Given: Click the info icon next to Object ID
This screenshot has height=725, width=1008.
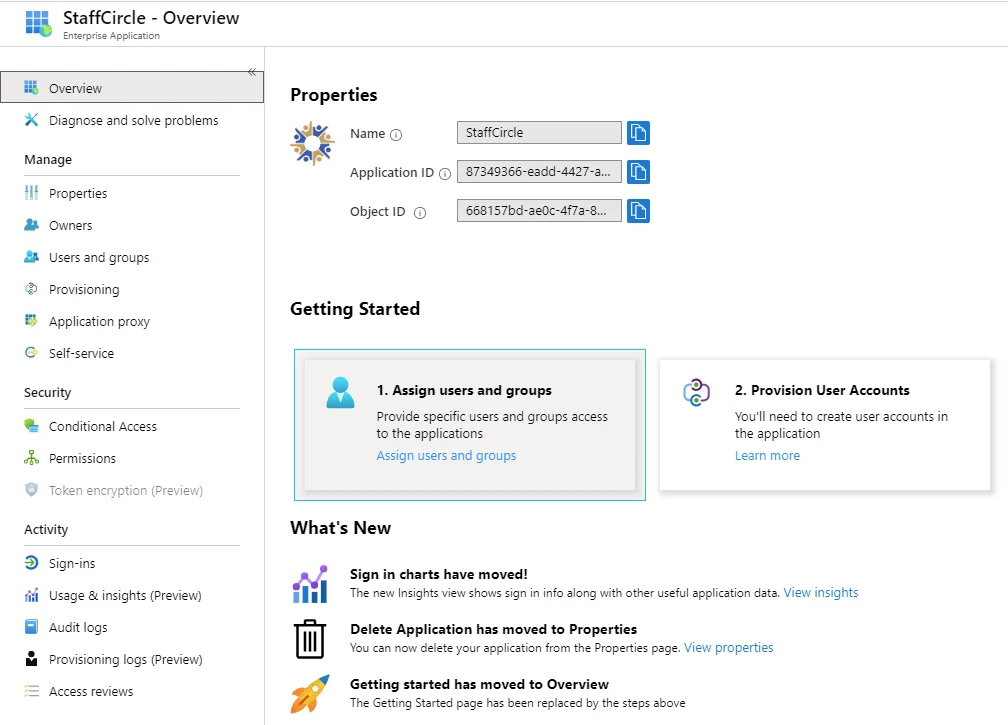Looking at the screenshot, I should pos(420,213).
